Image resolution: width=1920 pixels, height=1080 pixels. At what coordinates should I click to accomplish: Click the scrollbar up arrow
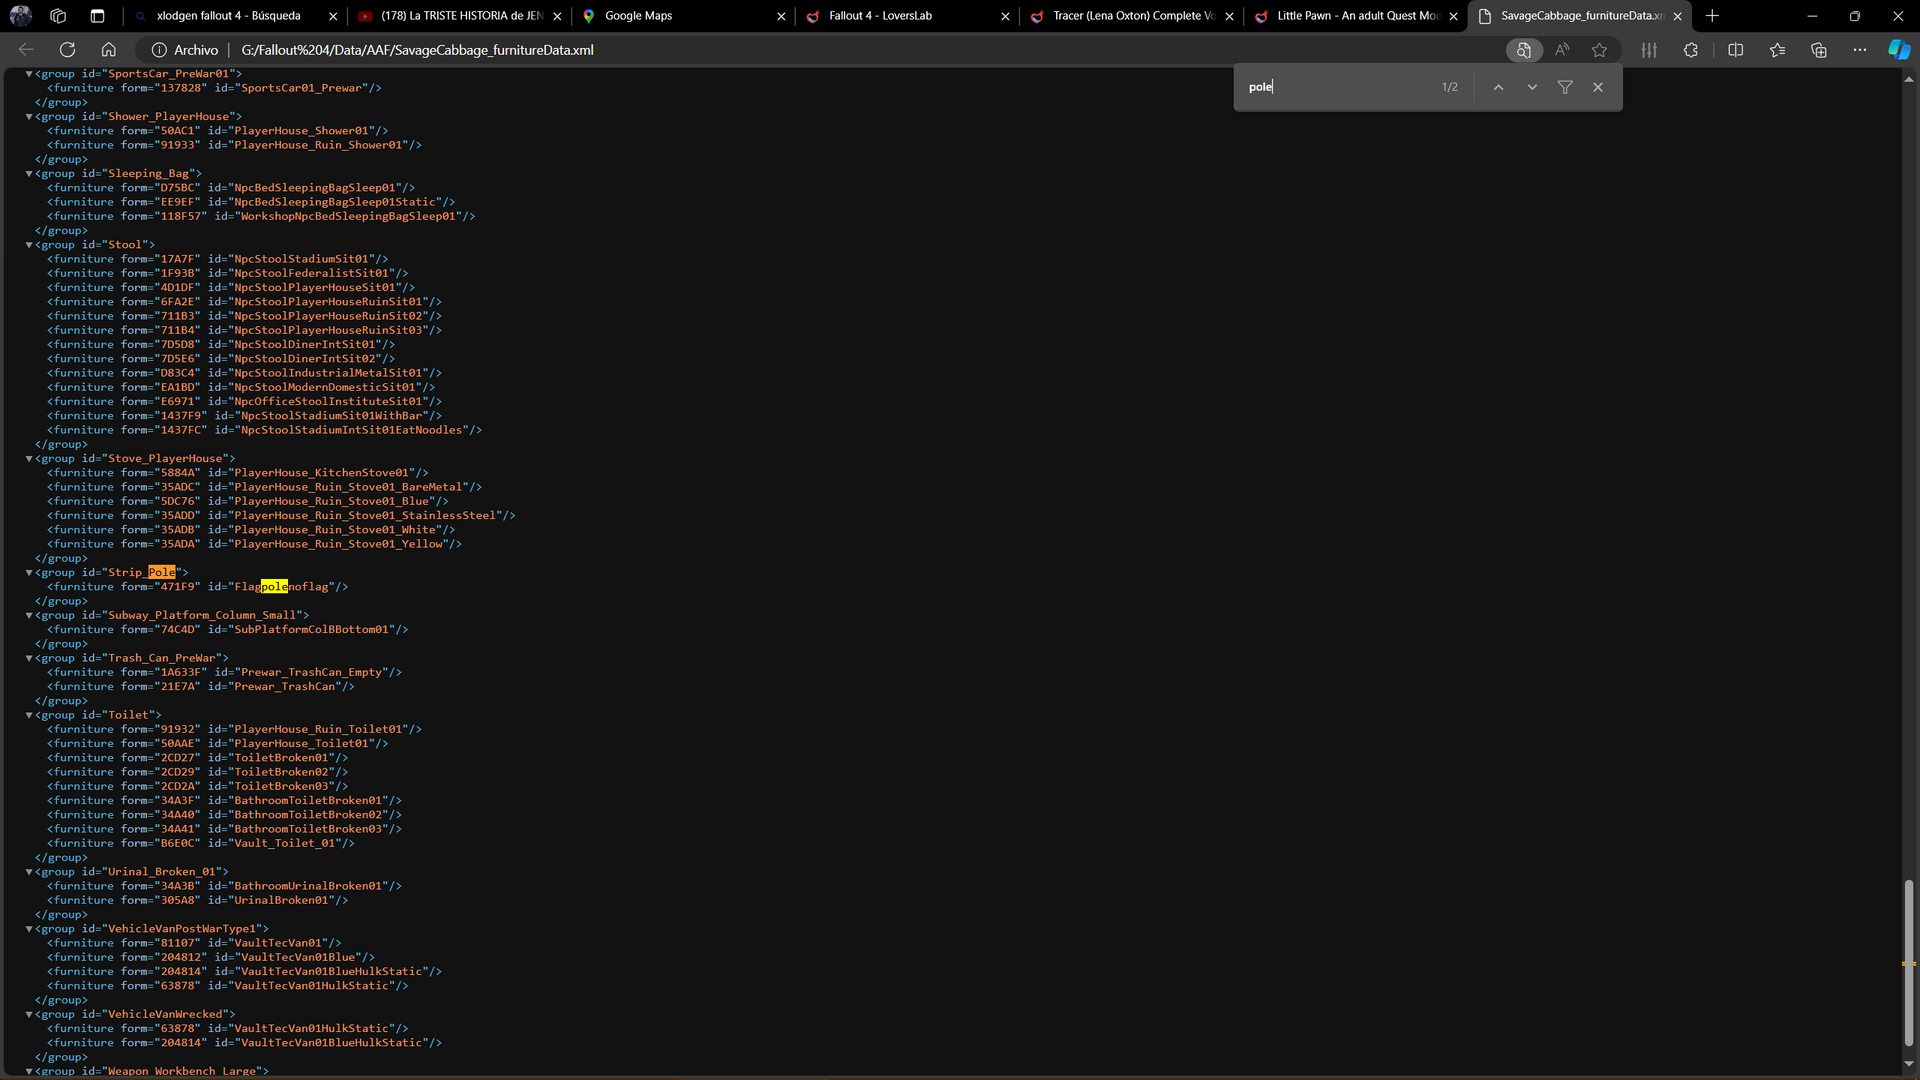point(1908,78)
